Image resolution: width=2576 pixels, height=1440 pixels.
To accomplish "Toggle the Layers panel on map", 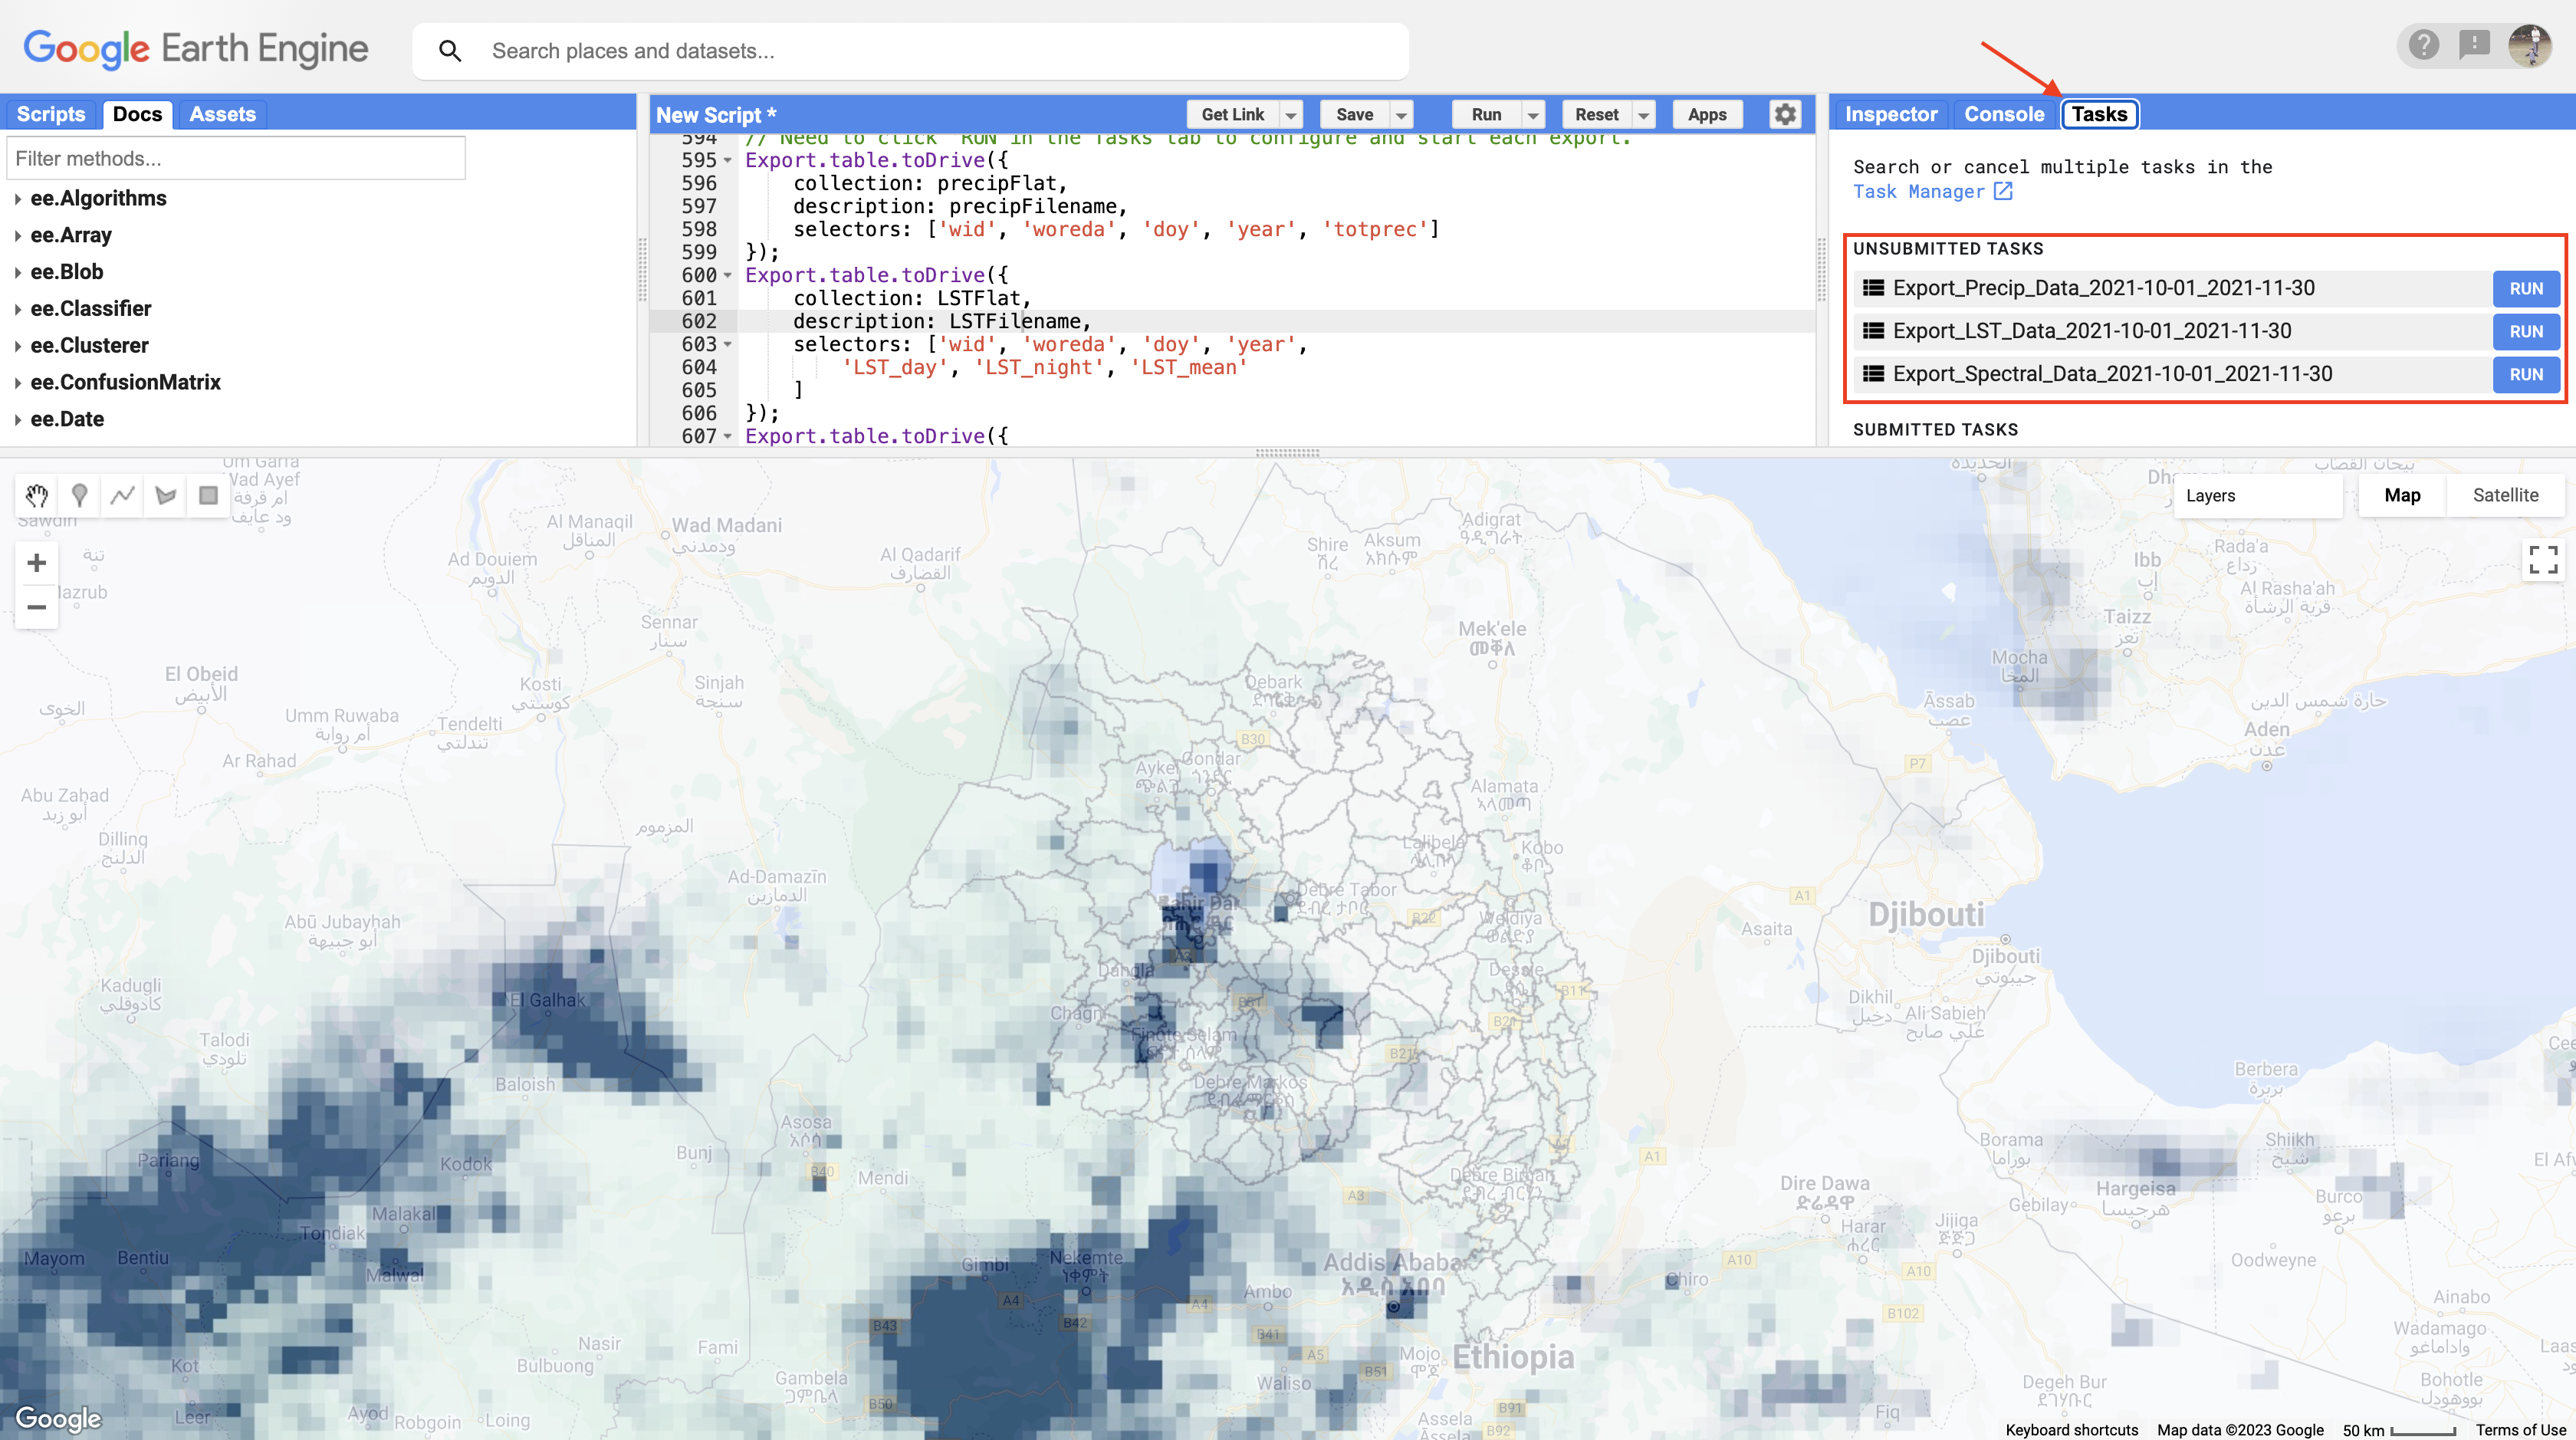I will tap(2212, 495).
